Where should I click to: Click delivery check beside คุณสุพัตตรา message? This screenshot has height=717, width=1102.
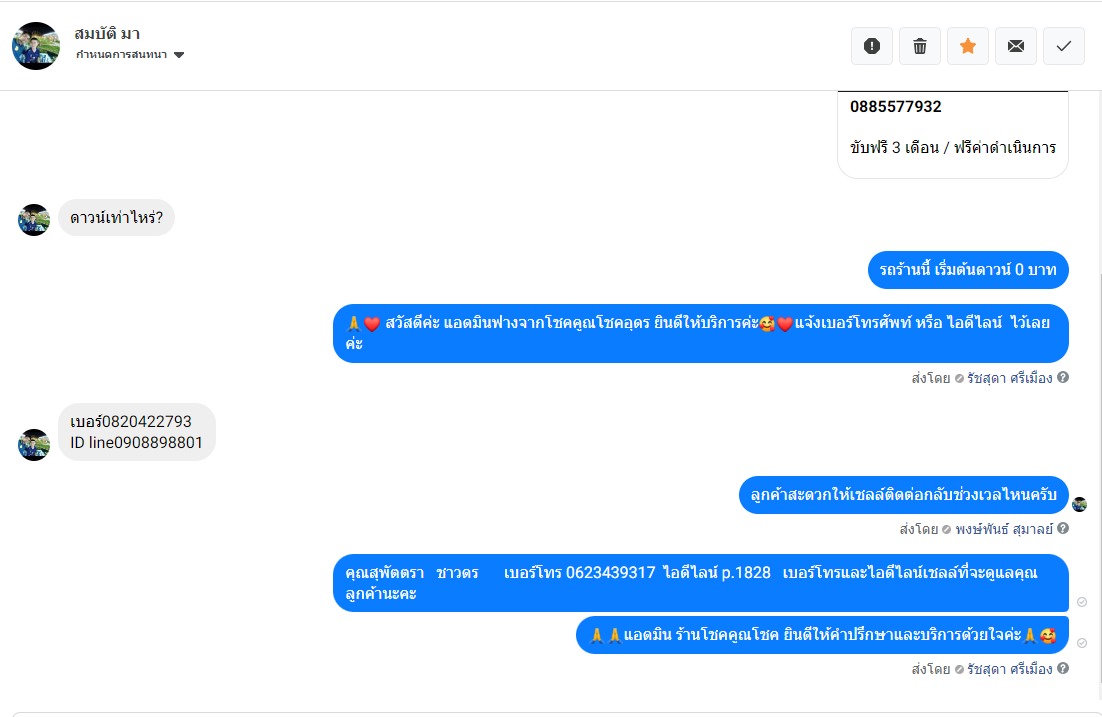[x=1082, y=602]
